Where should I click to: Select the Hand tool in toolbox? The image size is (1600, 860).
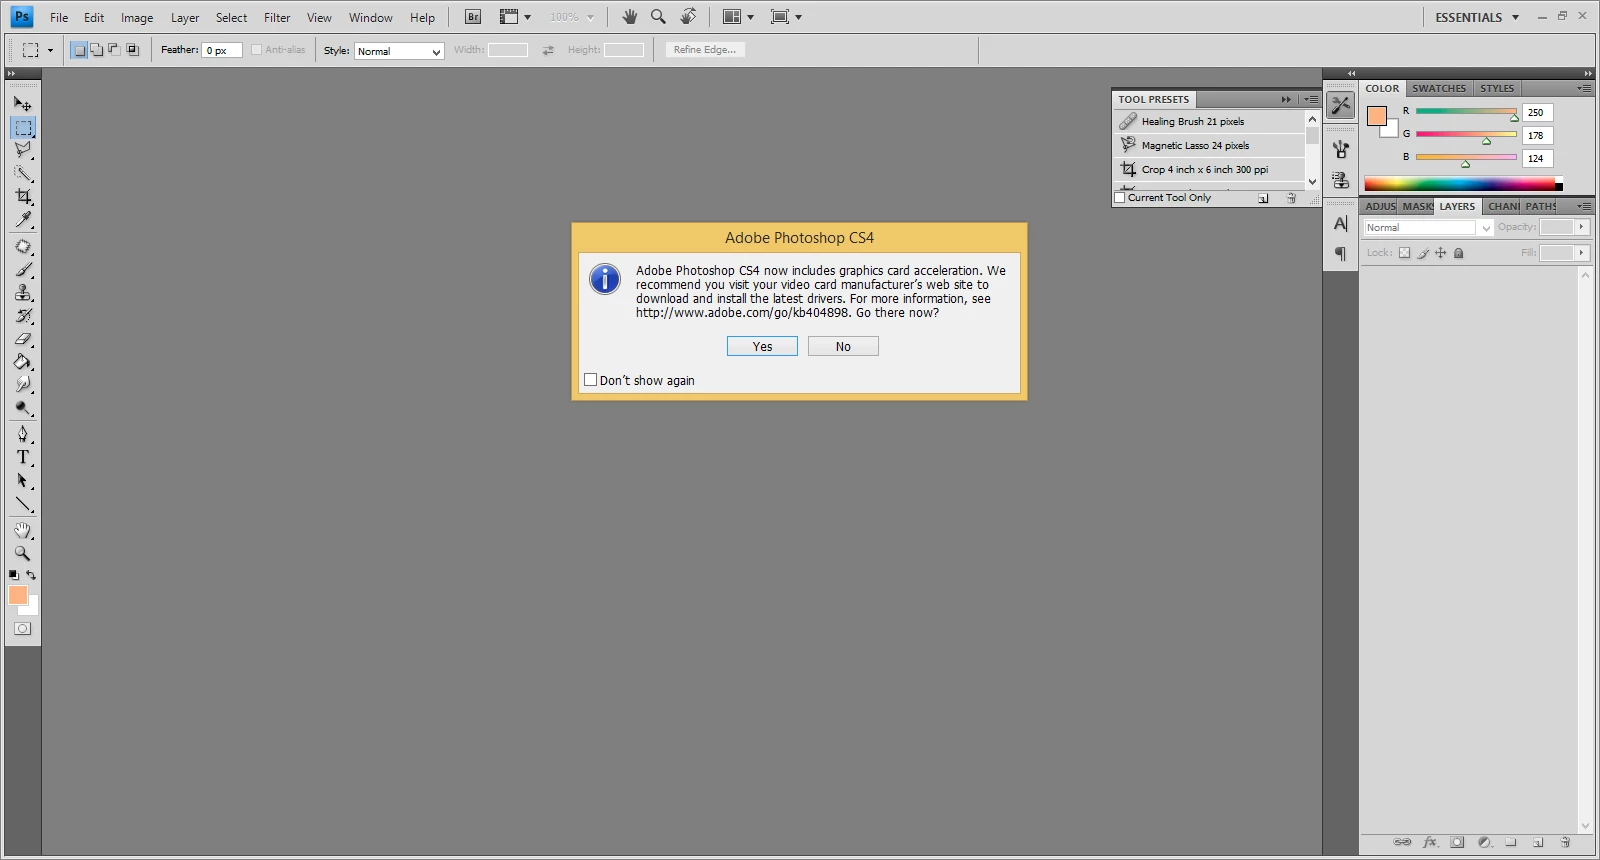tap(23, 530)
